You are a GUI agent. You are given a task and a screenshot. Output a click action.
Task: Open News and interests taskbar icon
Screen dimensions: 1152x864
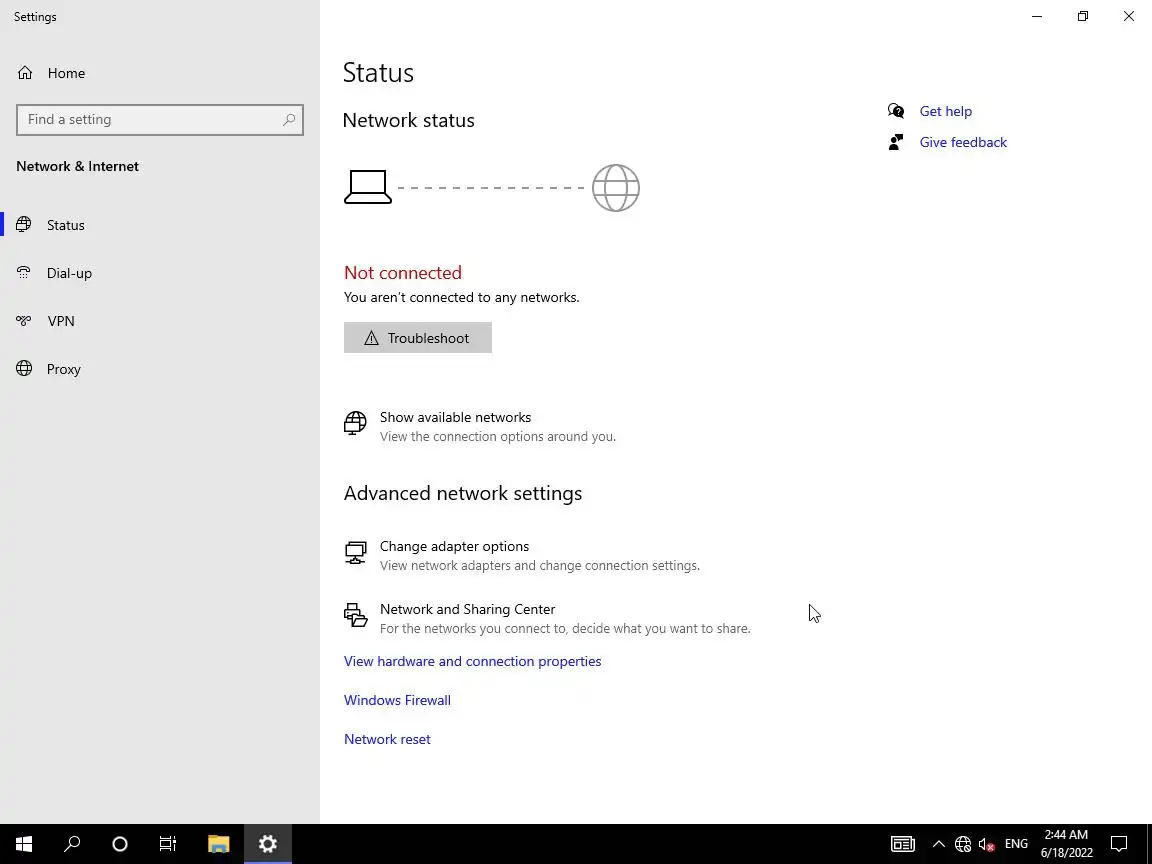pos(902,844)
